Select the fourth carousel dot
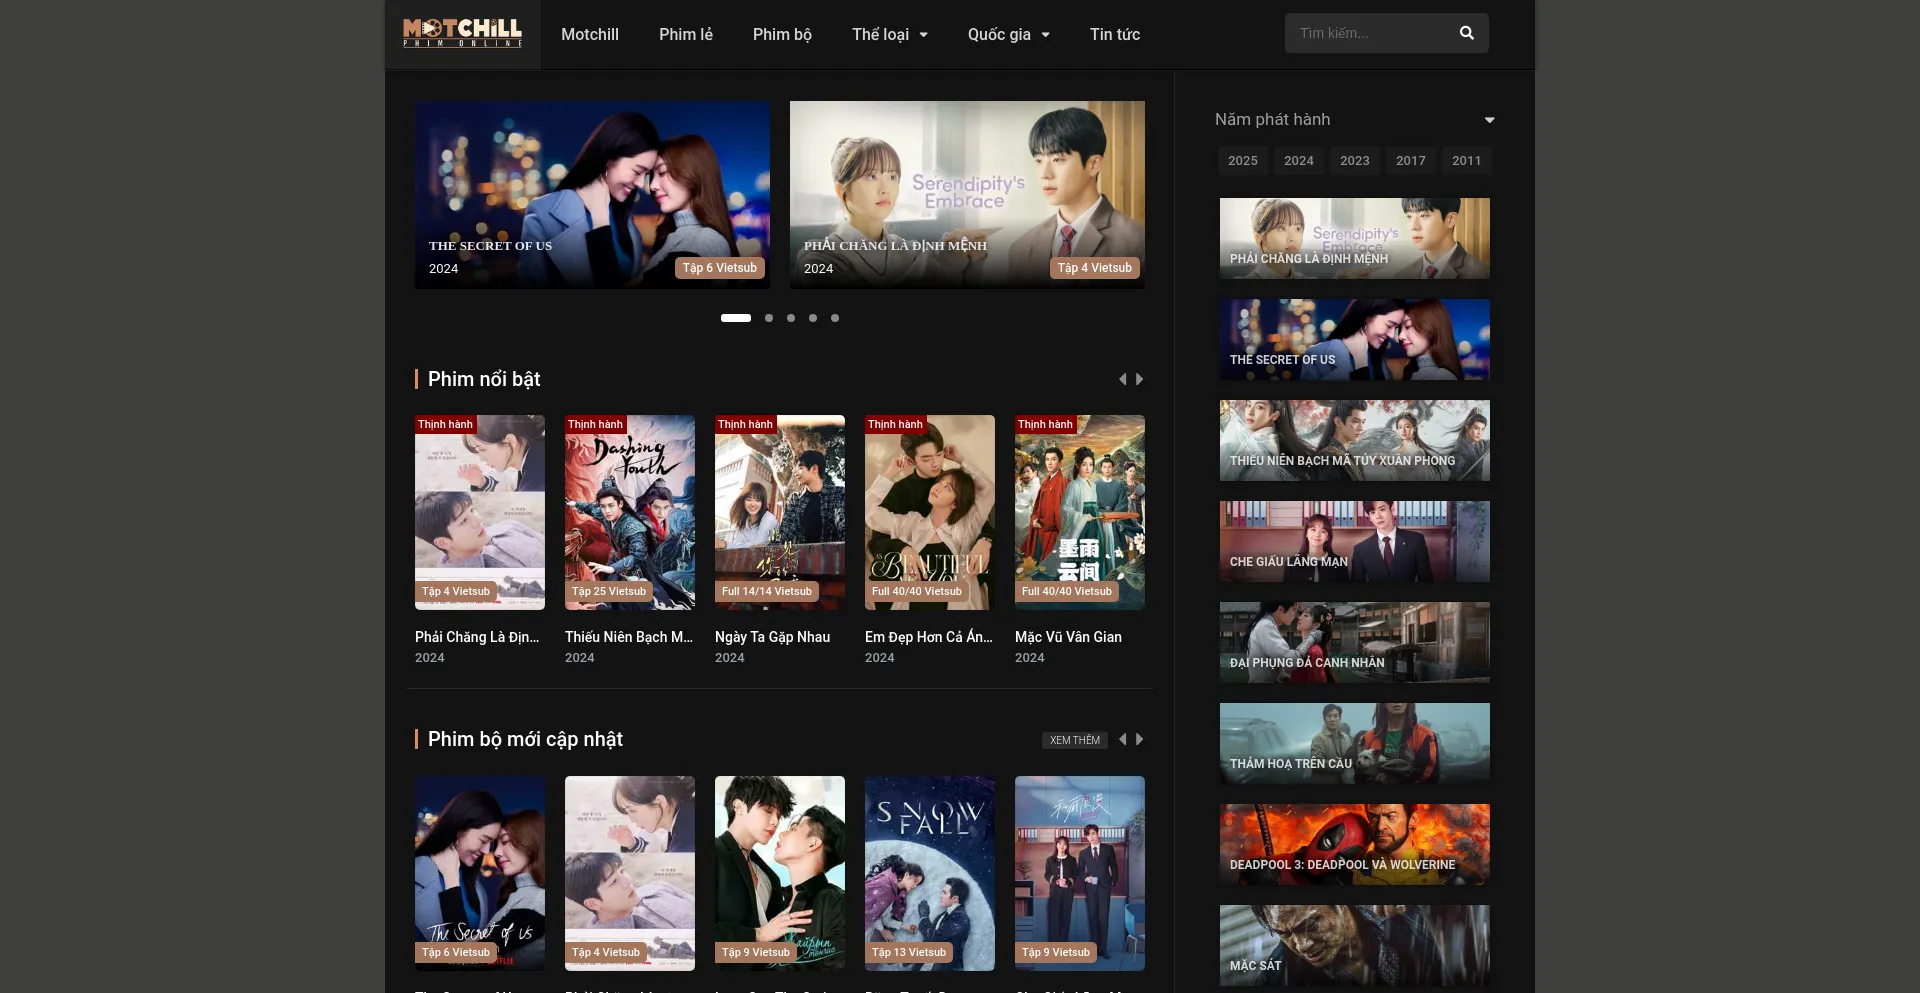This screenshot has width=1920, height=993. [813, 318]
